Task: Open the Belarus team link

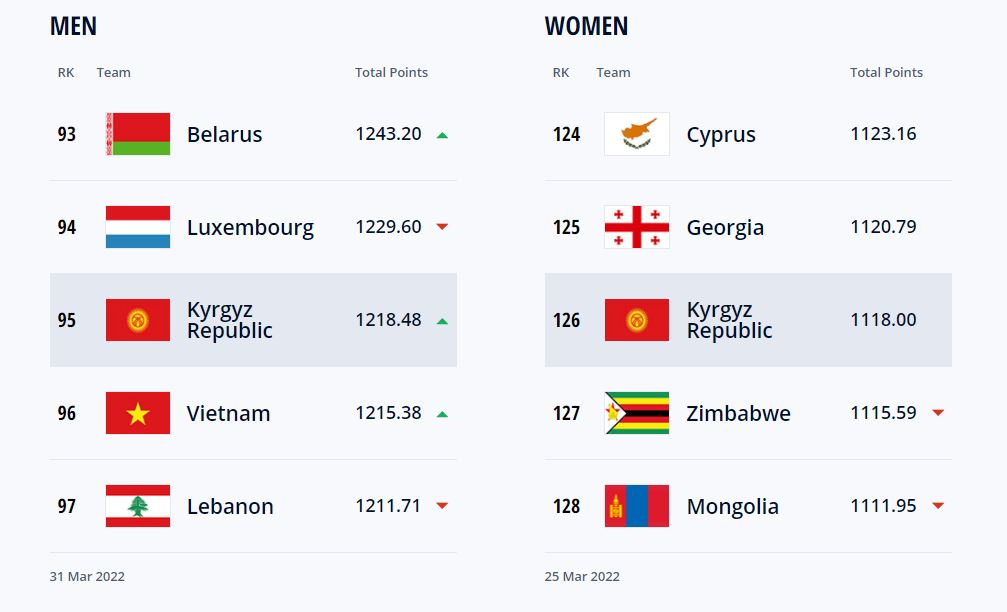Action: pyautogui.click(x=224, y=135)
